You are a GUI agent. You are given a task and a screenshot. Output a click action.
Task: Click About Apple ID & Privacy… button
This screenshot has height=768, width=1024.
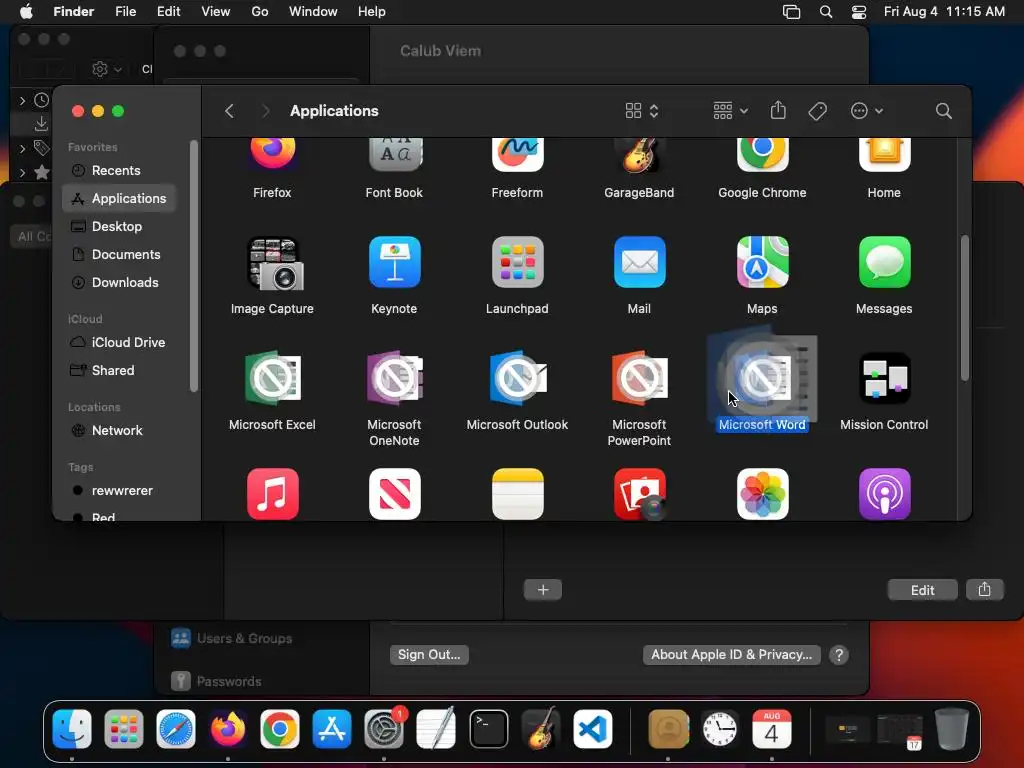731,654
